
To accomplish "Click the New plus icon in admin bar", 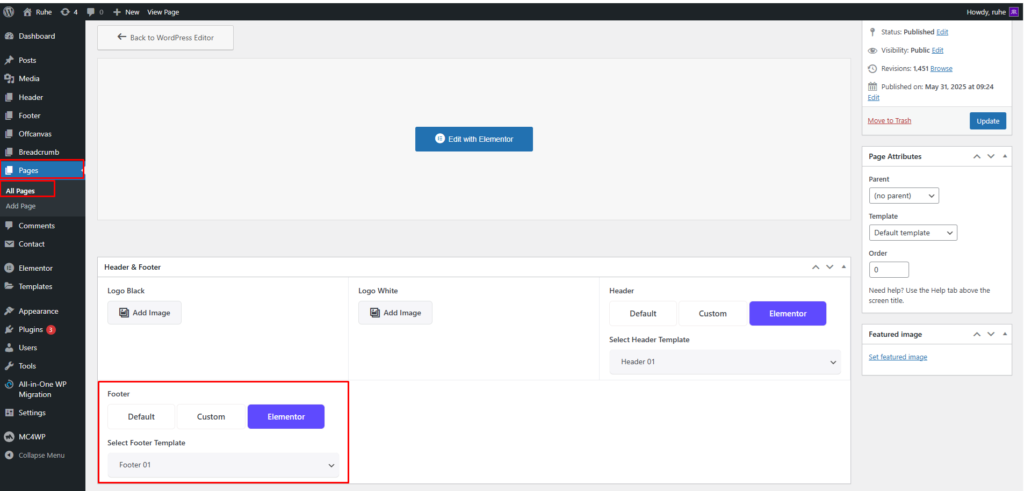I will click(117, 12).
